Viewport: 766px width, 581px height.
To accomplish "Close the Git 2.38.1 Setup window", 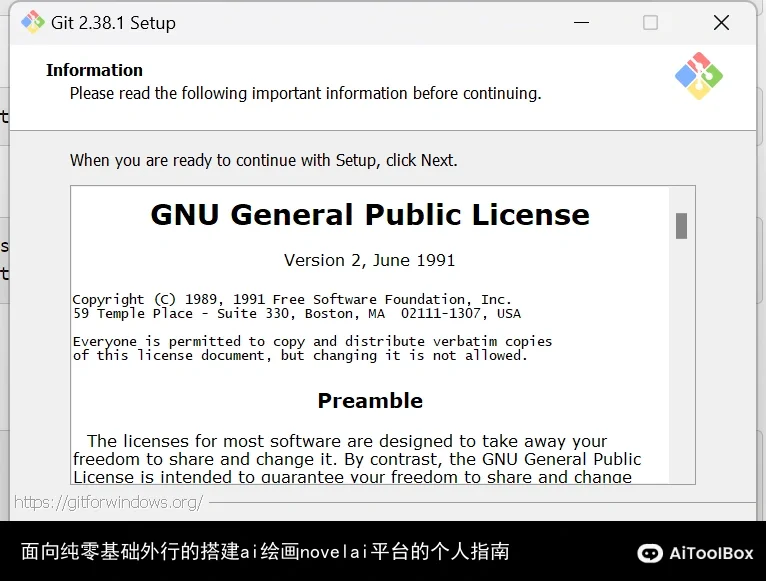I will (x=721, y=22).
